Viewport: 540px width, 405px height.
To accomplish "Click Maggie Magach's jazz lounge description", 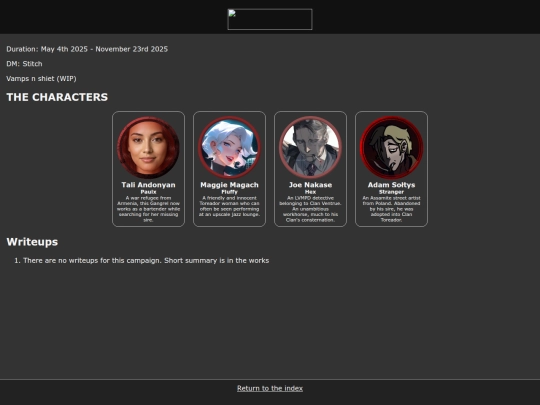I will (x=229, y=206).
